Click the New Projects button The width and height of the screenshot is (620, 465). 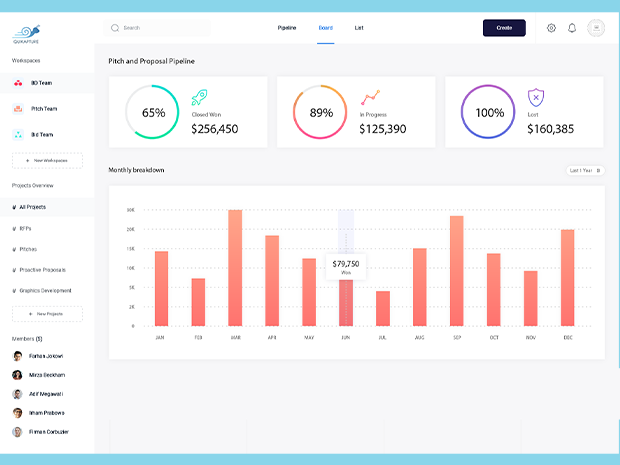click(47, 314)
